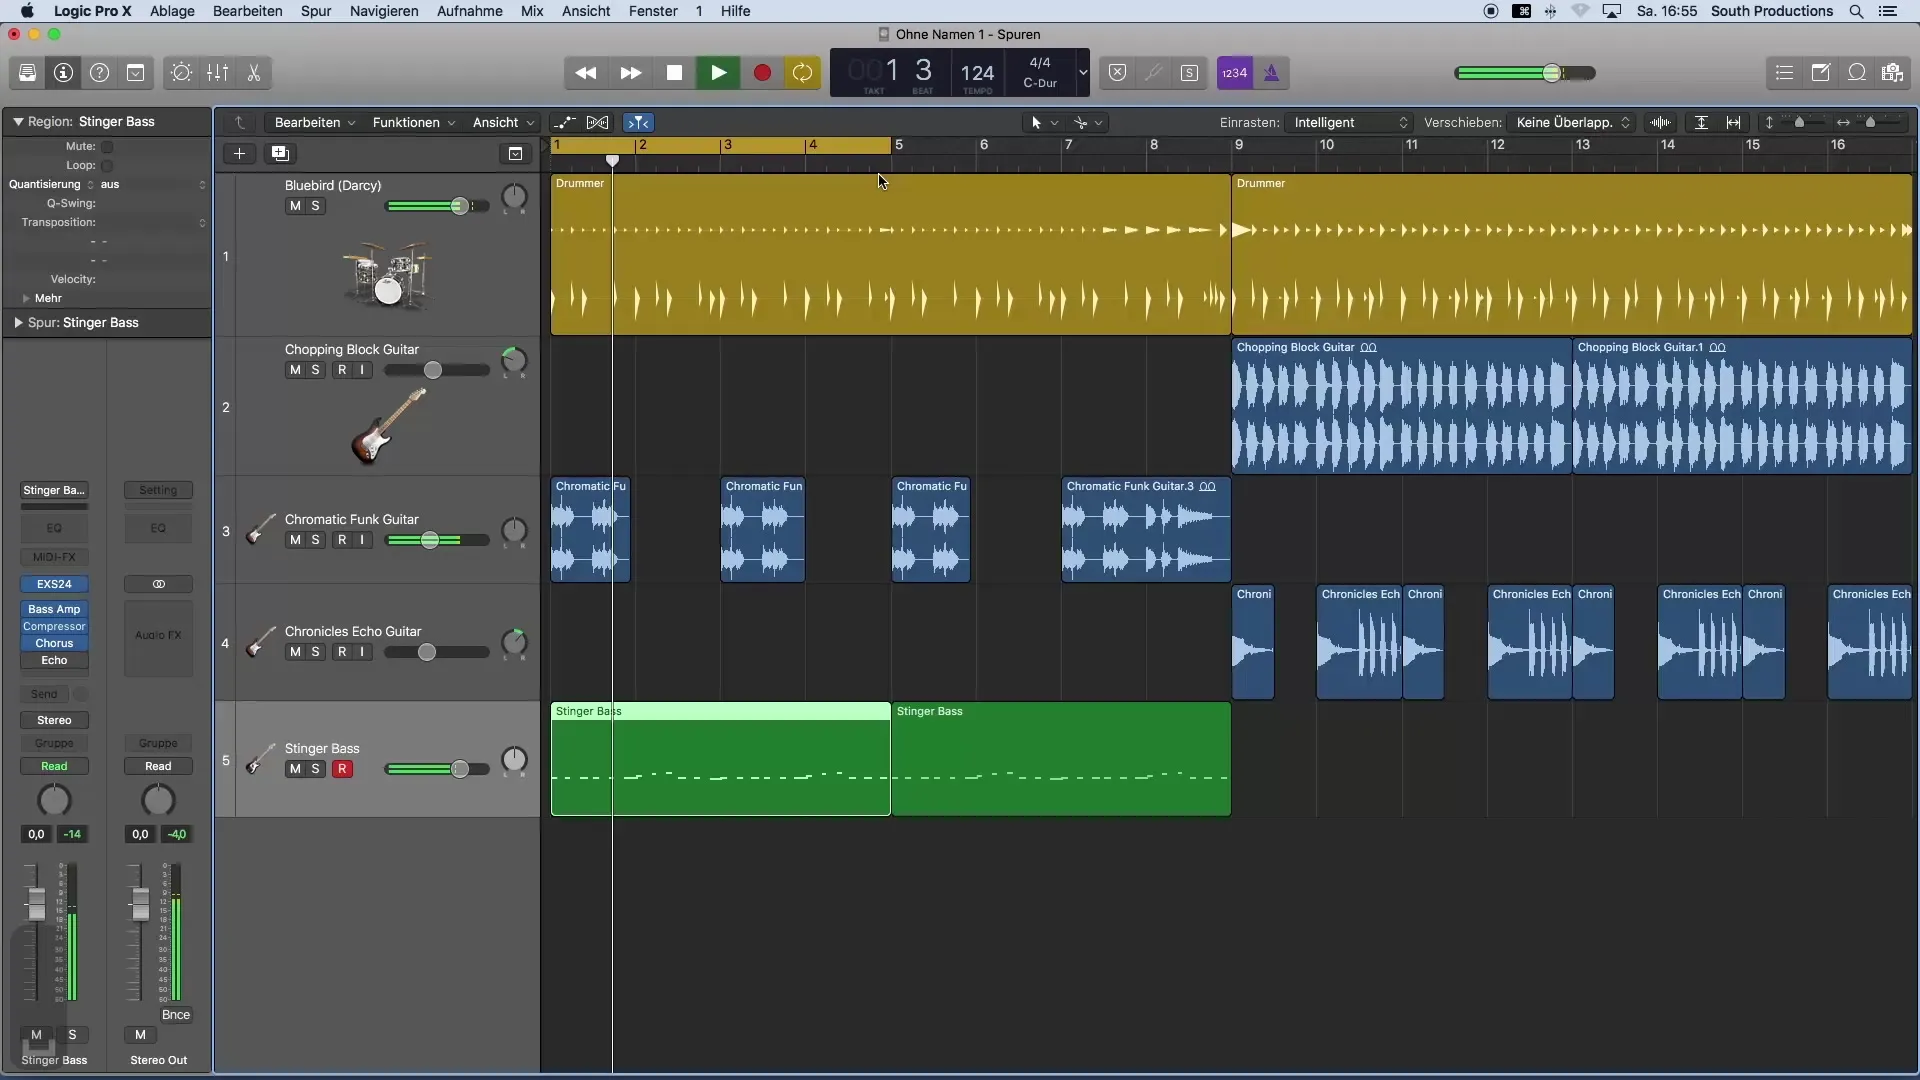Open the Loop Browser icon

click(1856, 73)
